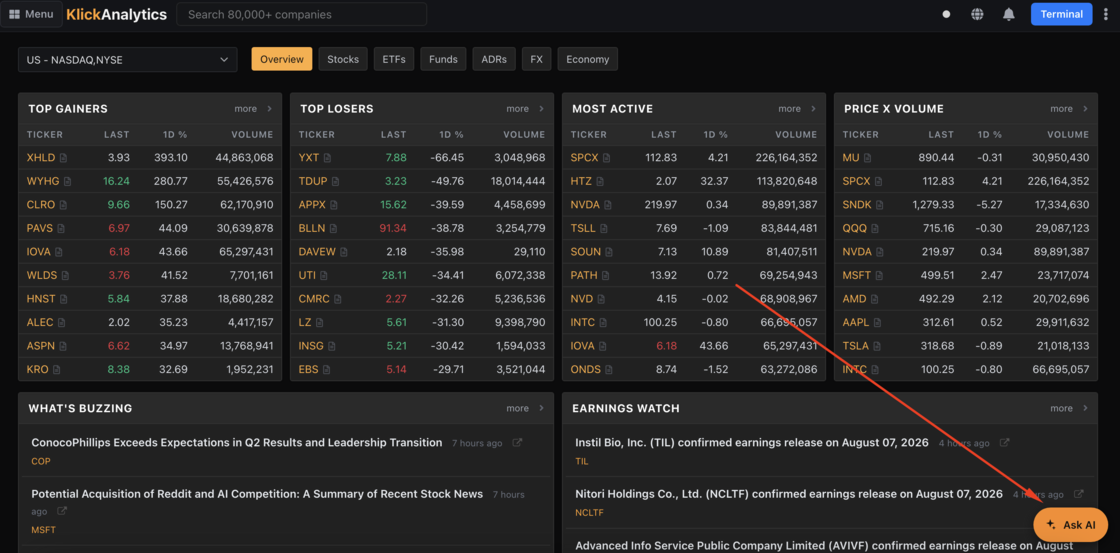Open the AMD ticker in Price X Volume
The image size is (1120, 553).
tap(854, 299)
